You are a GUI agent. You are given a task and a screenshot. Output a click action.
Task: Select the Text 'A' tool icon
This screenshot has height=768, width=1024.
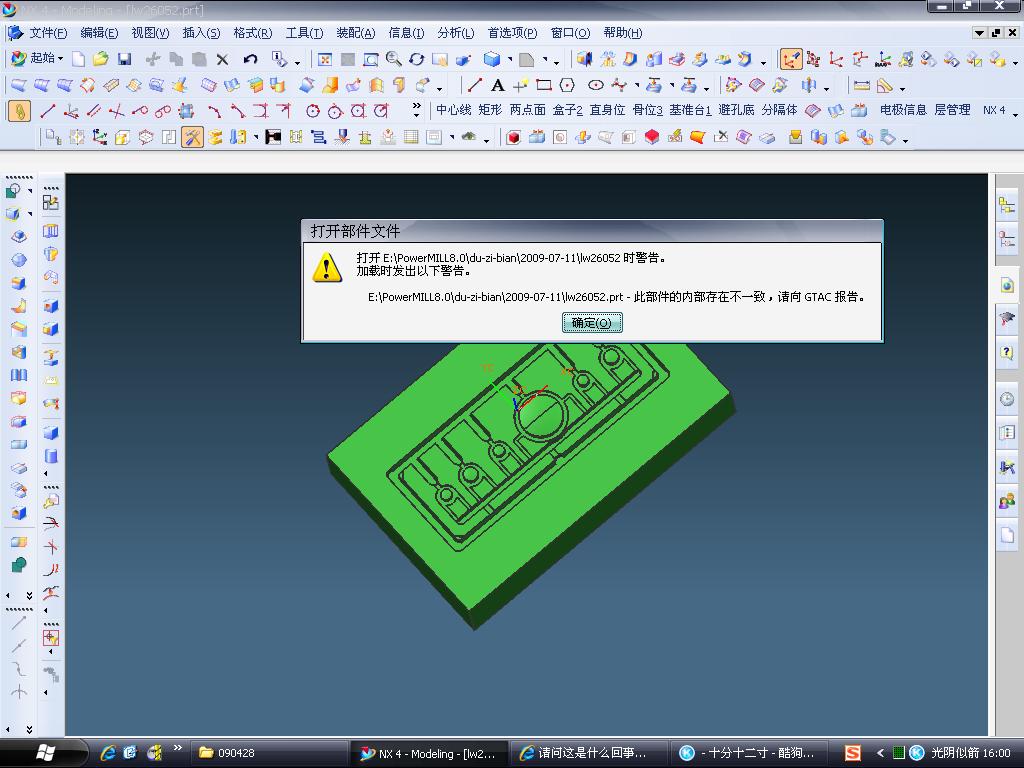[498, 85]
